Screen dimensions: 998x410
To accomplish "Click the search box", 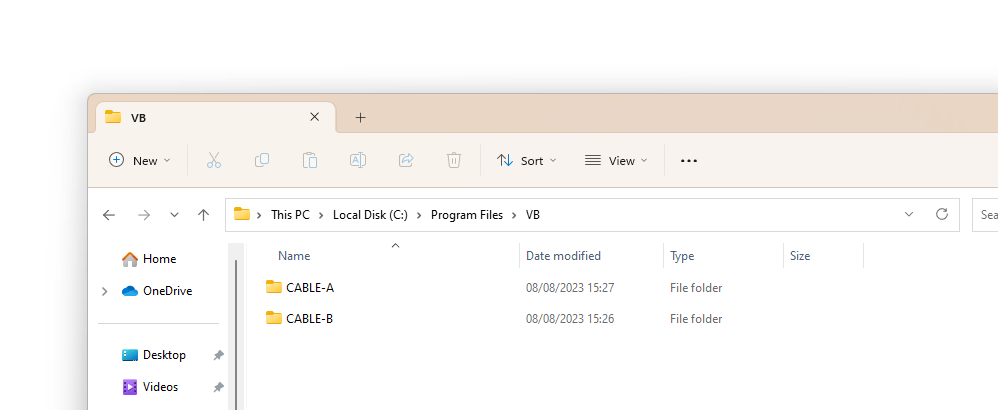I will pos(985,215).
